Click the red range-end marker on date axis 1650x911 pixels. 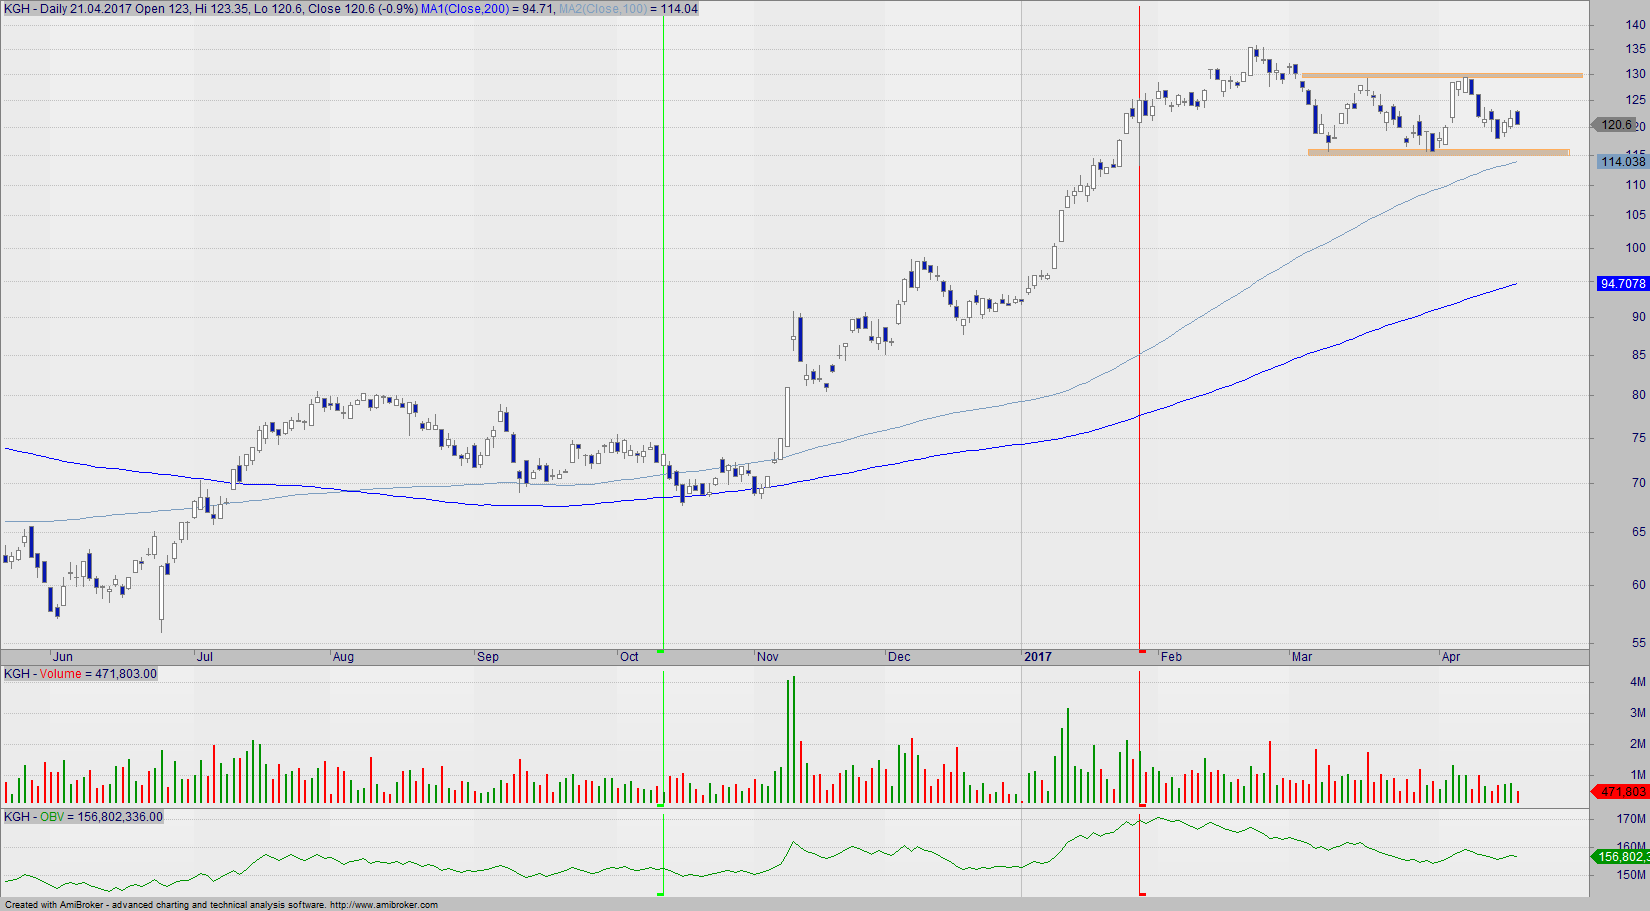[1142, 651]
